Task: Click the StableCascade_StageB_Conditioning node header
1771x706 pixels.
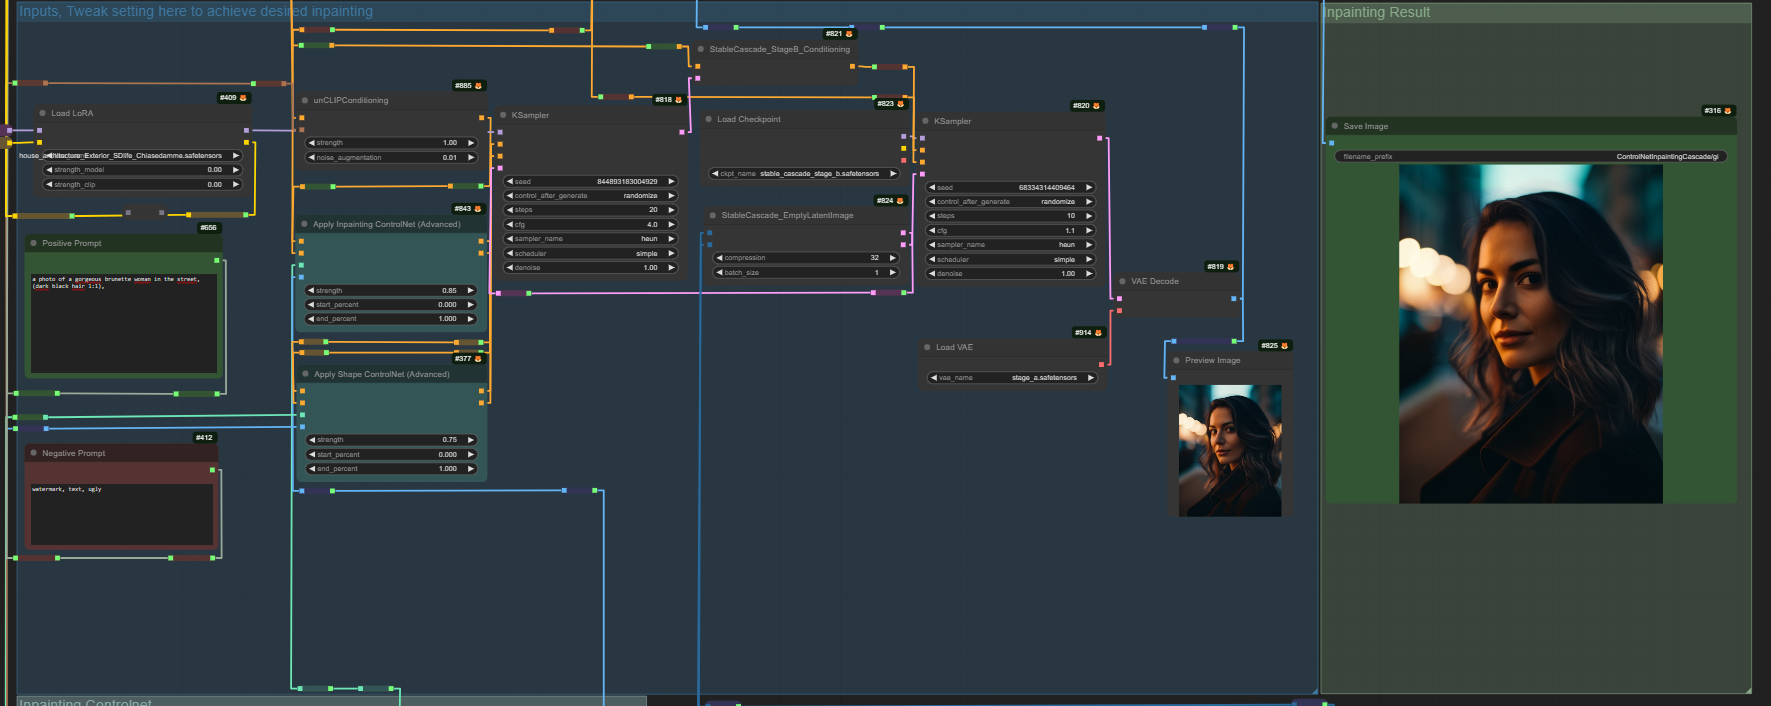Action: click(x=779, y=49)
